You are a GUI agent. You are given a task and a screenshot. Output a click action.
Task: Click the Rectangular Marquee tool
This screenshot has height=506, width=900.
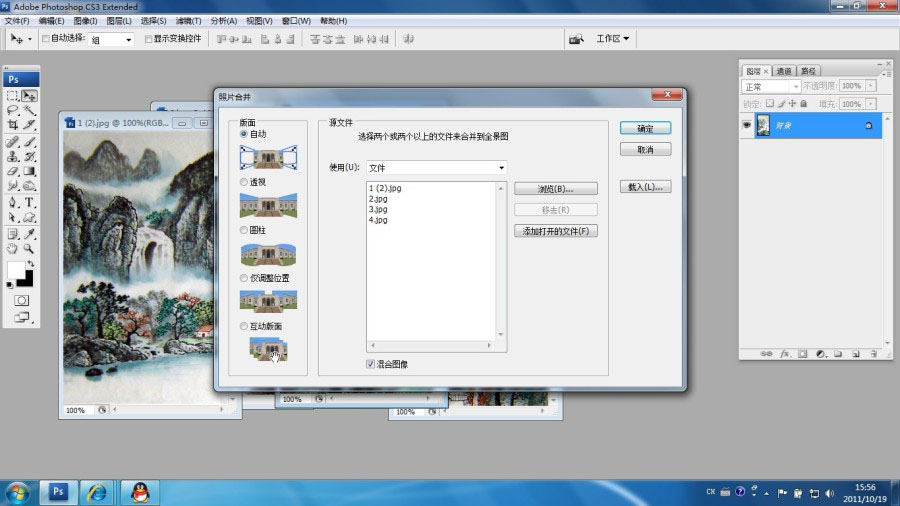(x=12, y=96)
